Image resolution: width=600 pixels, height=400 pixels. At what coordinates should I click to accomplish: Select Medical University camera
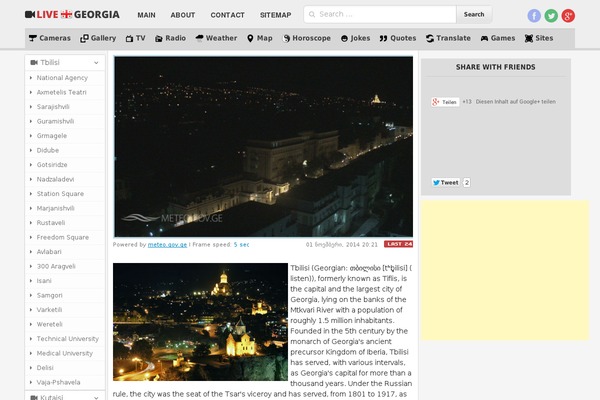[x=65, y=353]
